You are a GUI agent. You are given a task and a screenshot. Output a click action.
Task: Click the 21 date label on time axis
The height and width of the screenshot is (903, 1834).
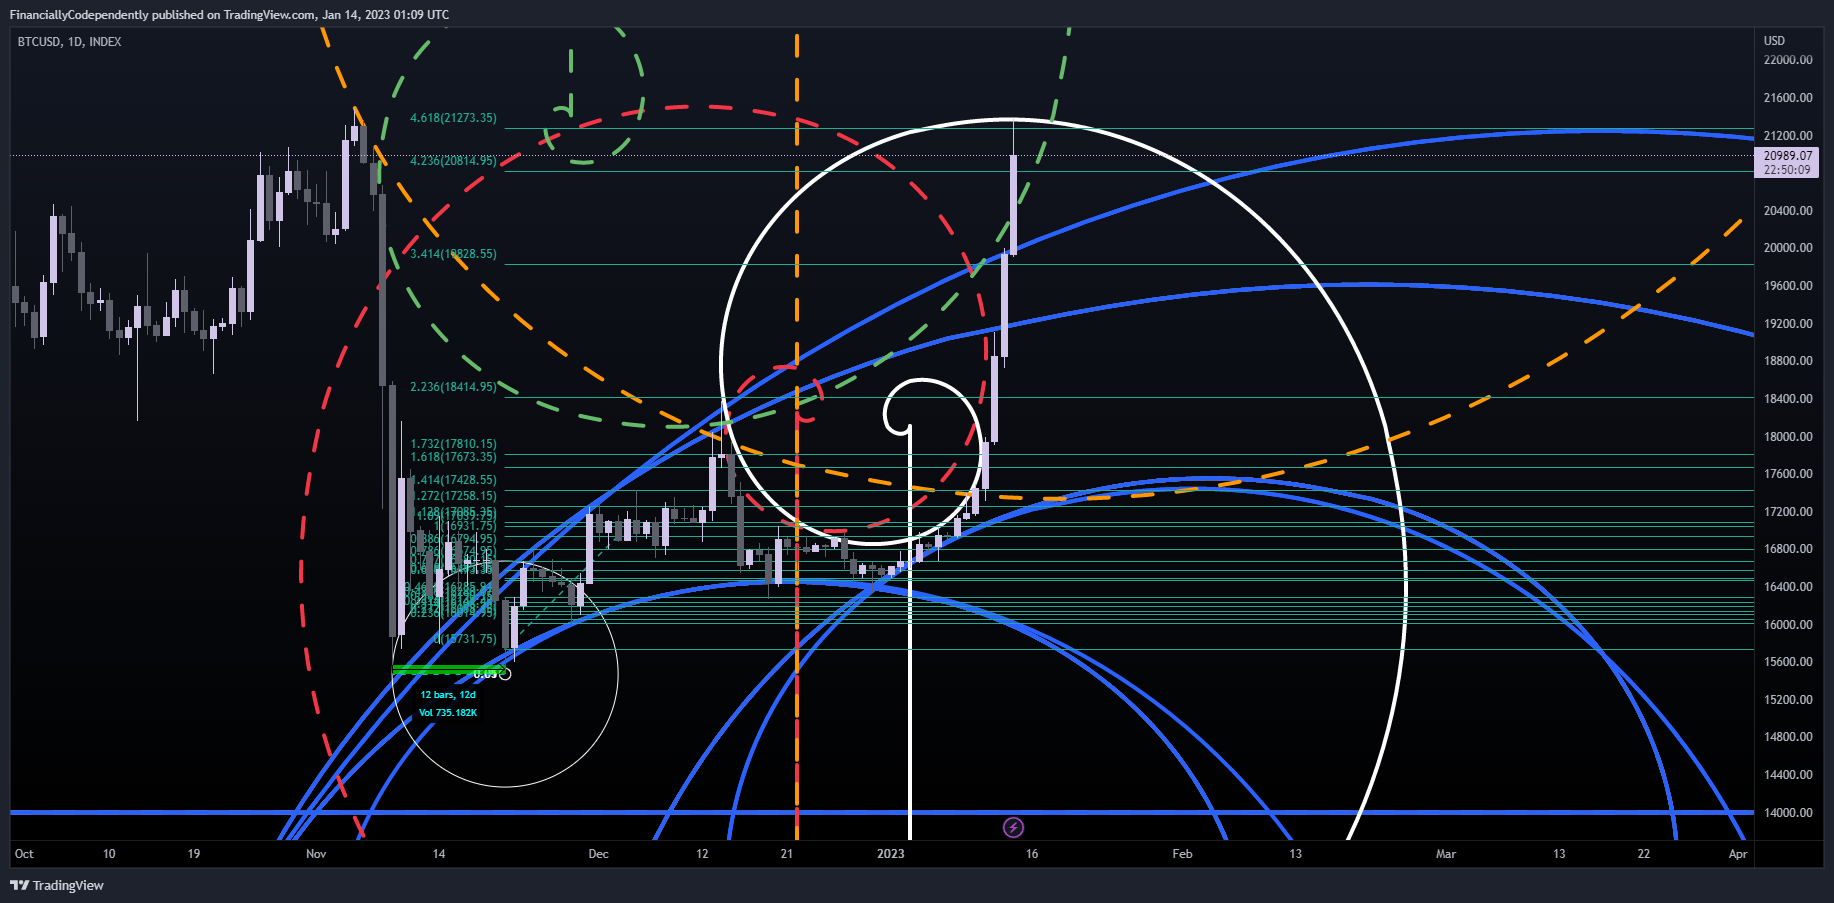point(787,854)
